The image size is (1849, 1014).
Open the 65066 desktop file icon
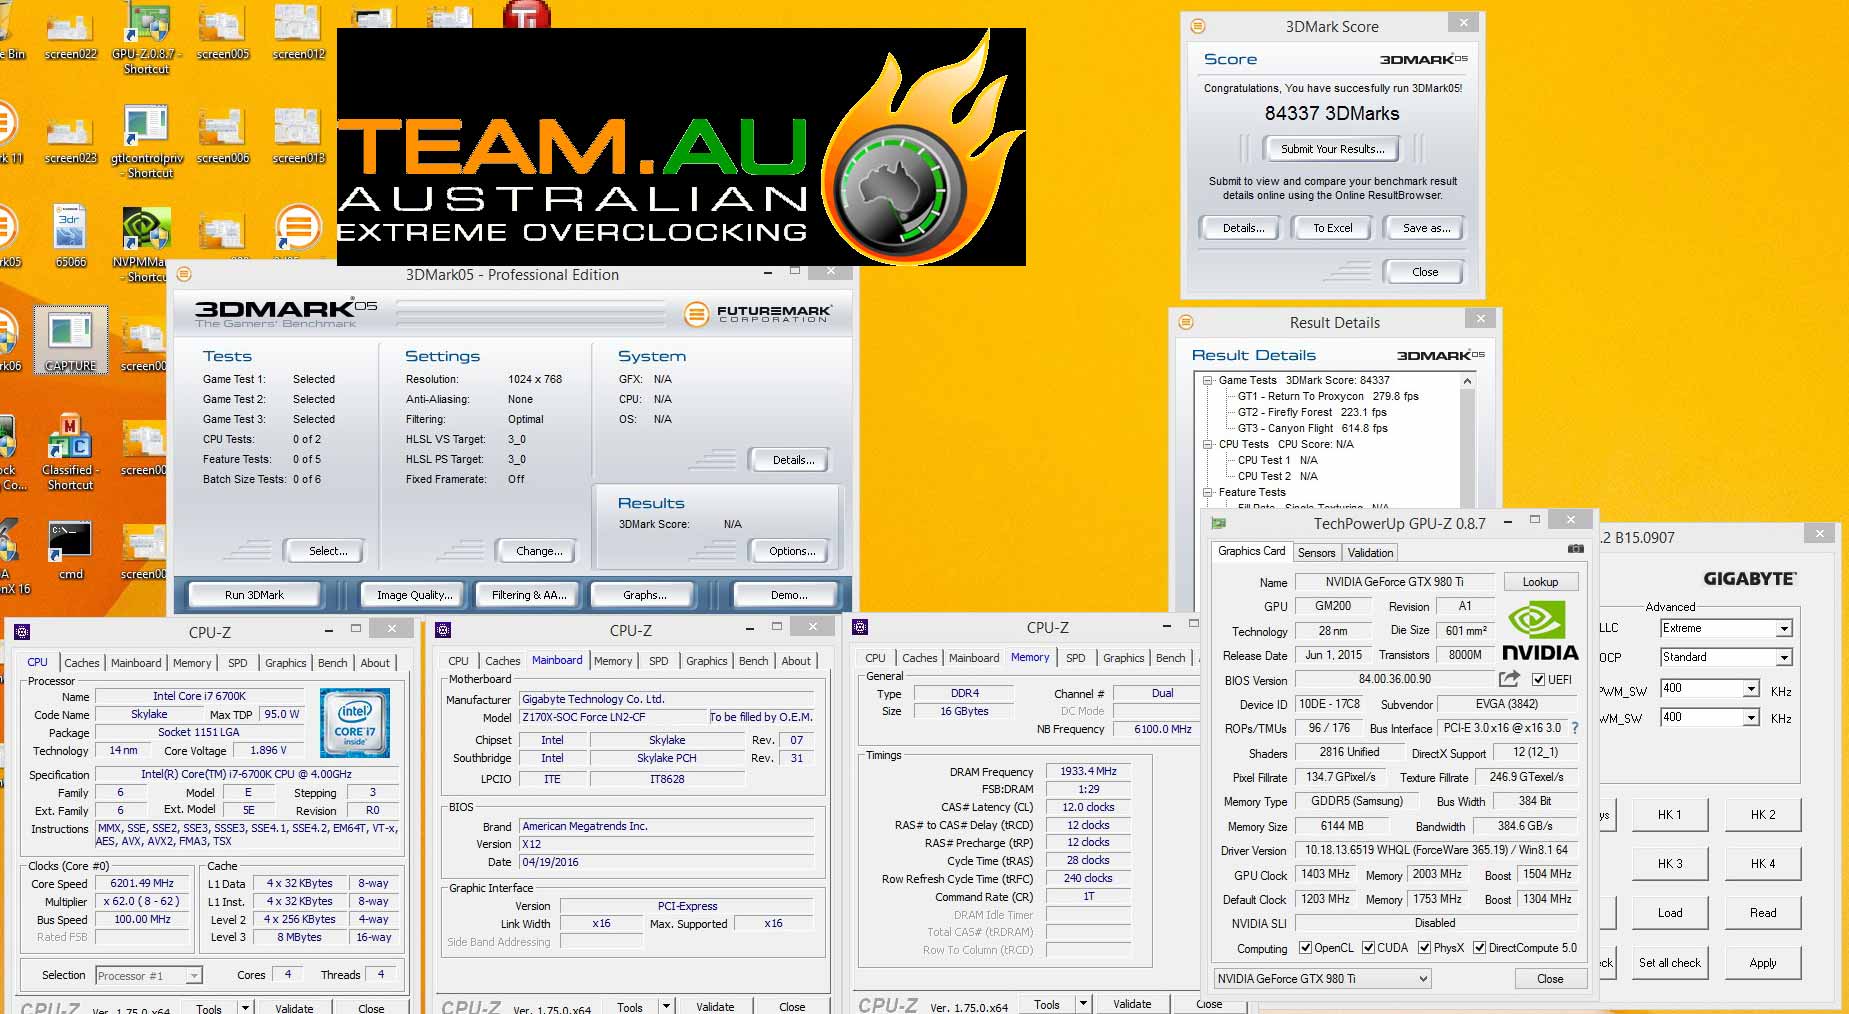pyautogui.click(x=70, y=237)
